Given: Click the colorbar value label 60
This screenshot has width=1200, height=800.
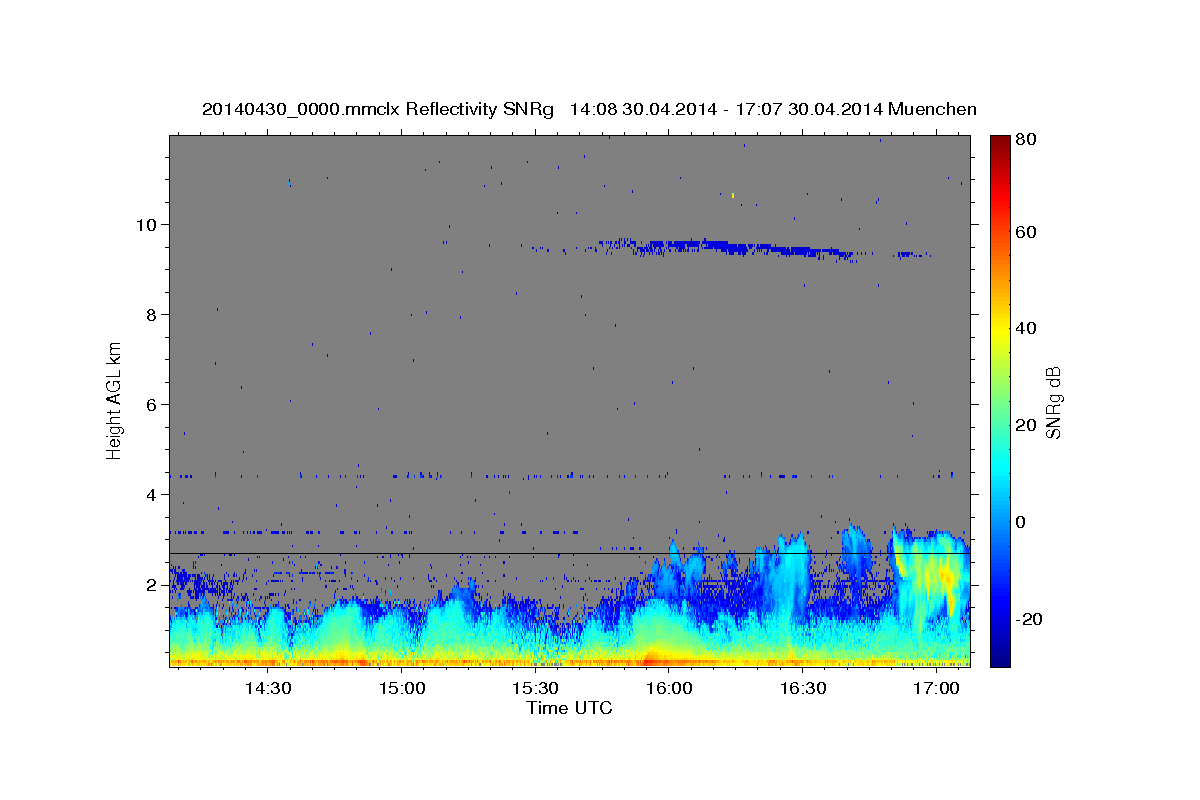Looking at the screenshot, I should click(1025, 232).
